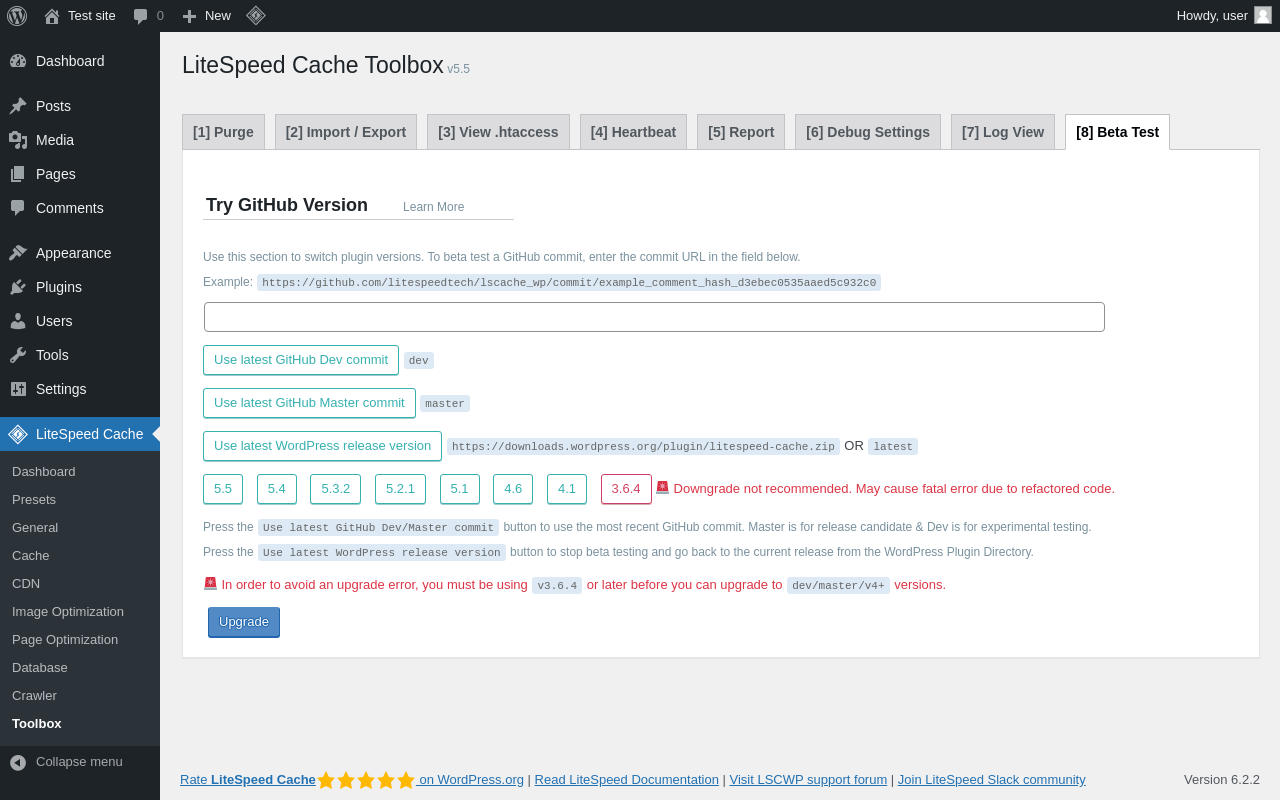Click the blue Upgrade button
The image size is (1280, 800).
point(244,622)
